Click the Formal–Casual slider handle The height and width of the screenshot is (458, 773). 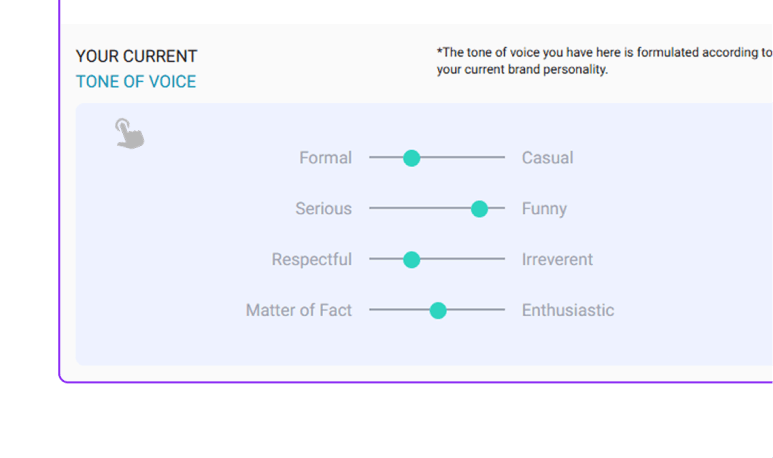(x=411, y=158)
